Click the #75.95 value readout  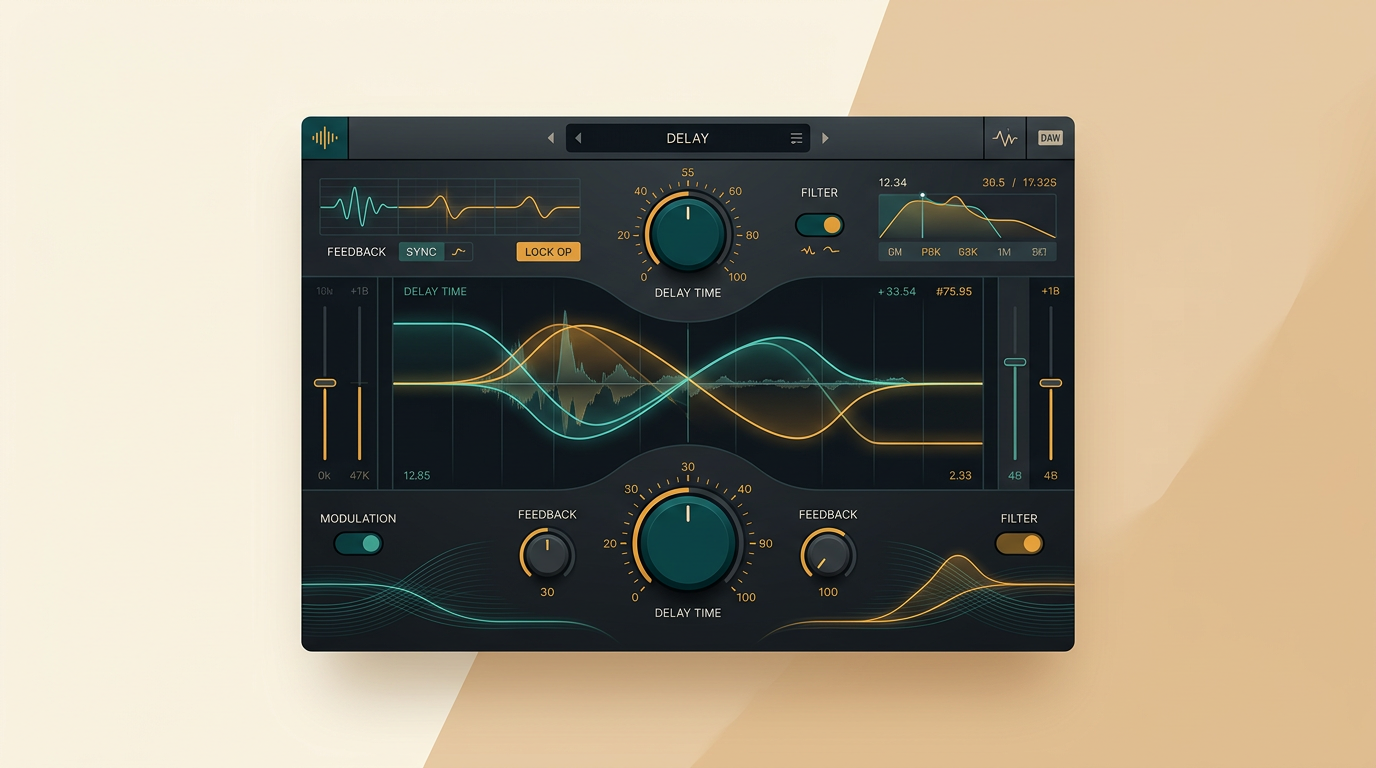point(954,292)
